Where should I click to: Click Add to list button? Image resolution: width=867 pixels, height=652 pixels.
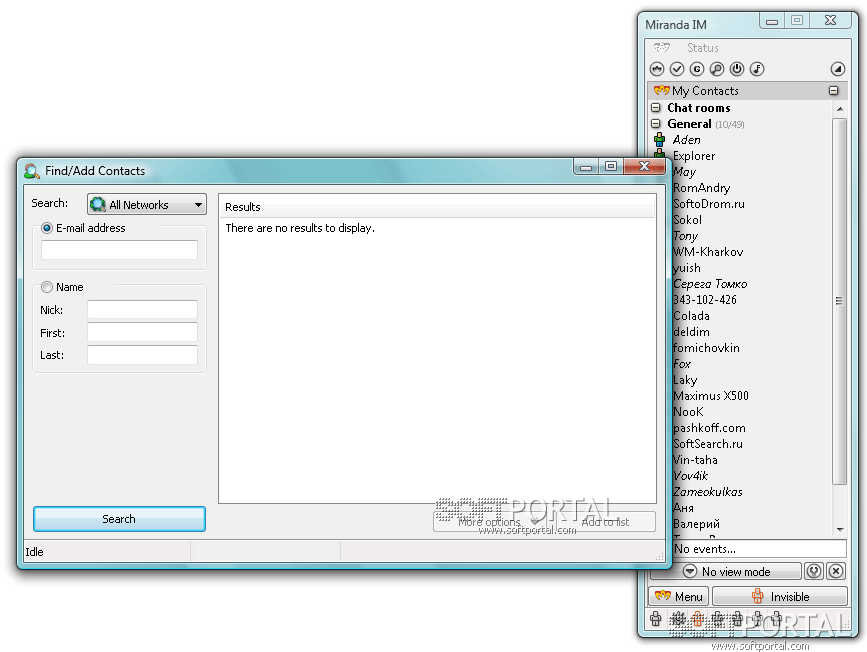[x=605, y=521]
